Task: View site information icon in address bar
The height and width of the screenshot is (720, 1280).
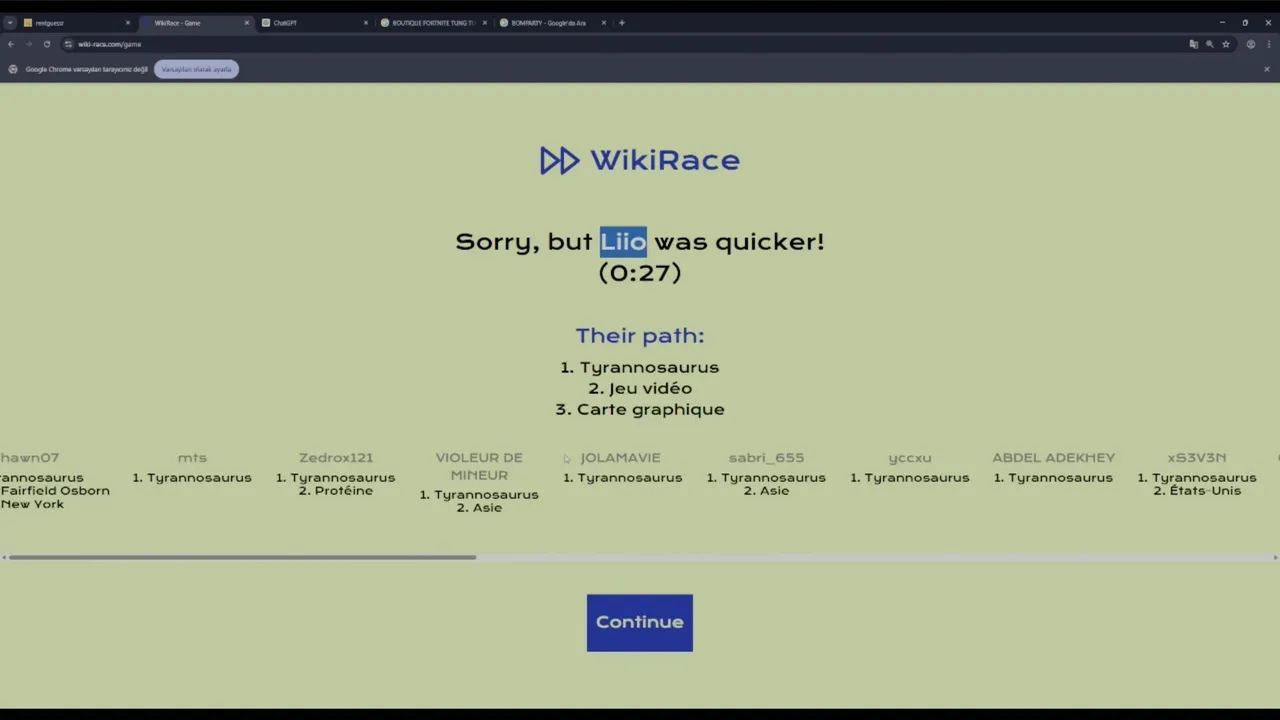Action: click(x=68, y=44)
